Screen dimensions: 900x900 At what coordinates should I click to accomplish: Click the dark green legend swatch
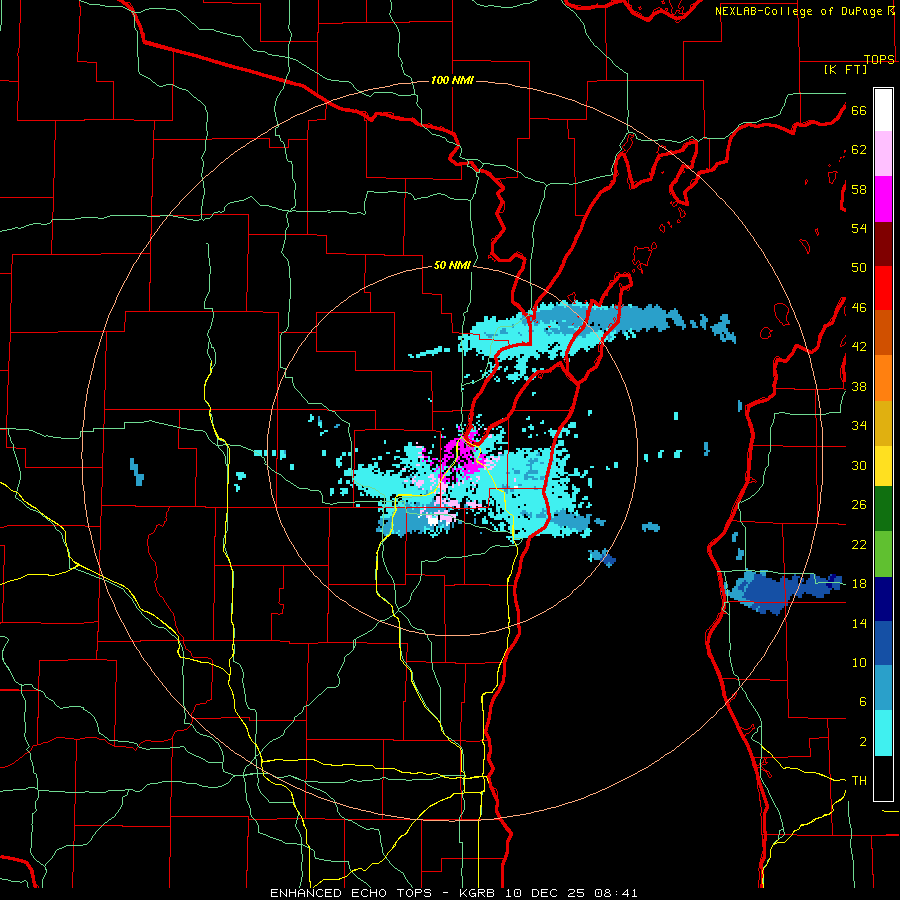pyautogui.click(x=883, y=509)
